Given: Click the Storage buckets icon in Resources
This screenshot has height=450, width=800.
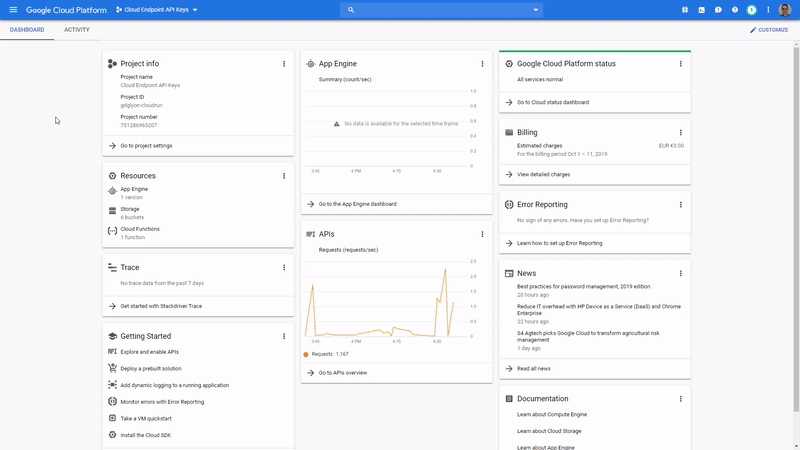Looking at the screenshot, I should (112, 211).
